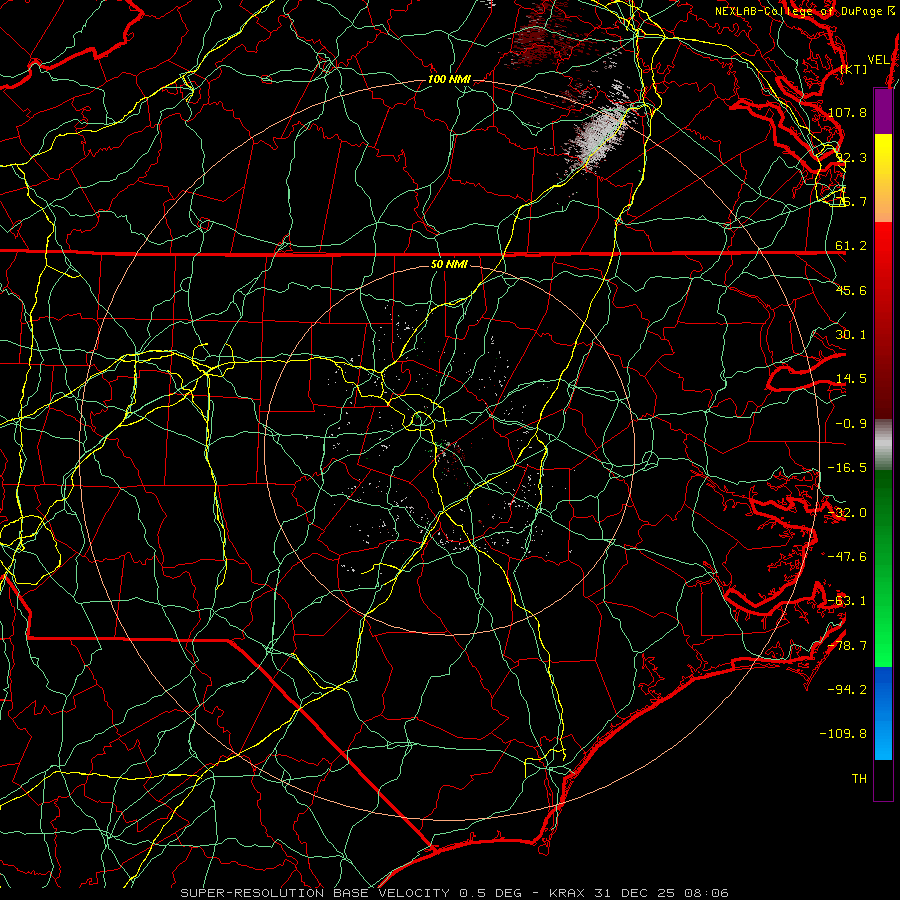Click the [KT] units label
900x900 pixels.
(854, 69)
